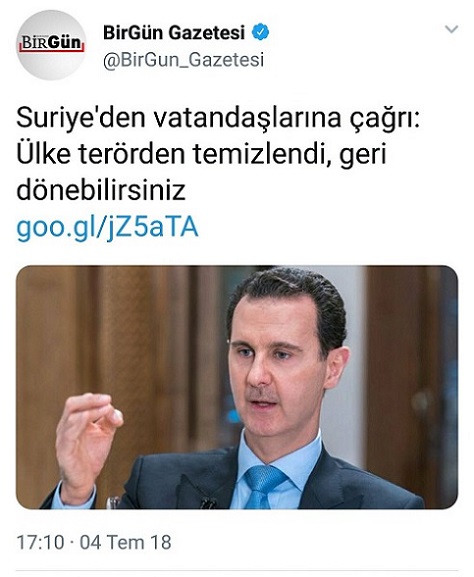The image size is (474, 577).
Task: Follow the goo.gl/jZ5aTA link
Action: point(107,228)
